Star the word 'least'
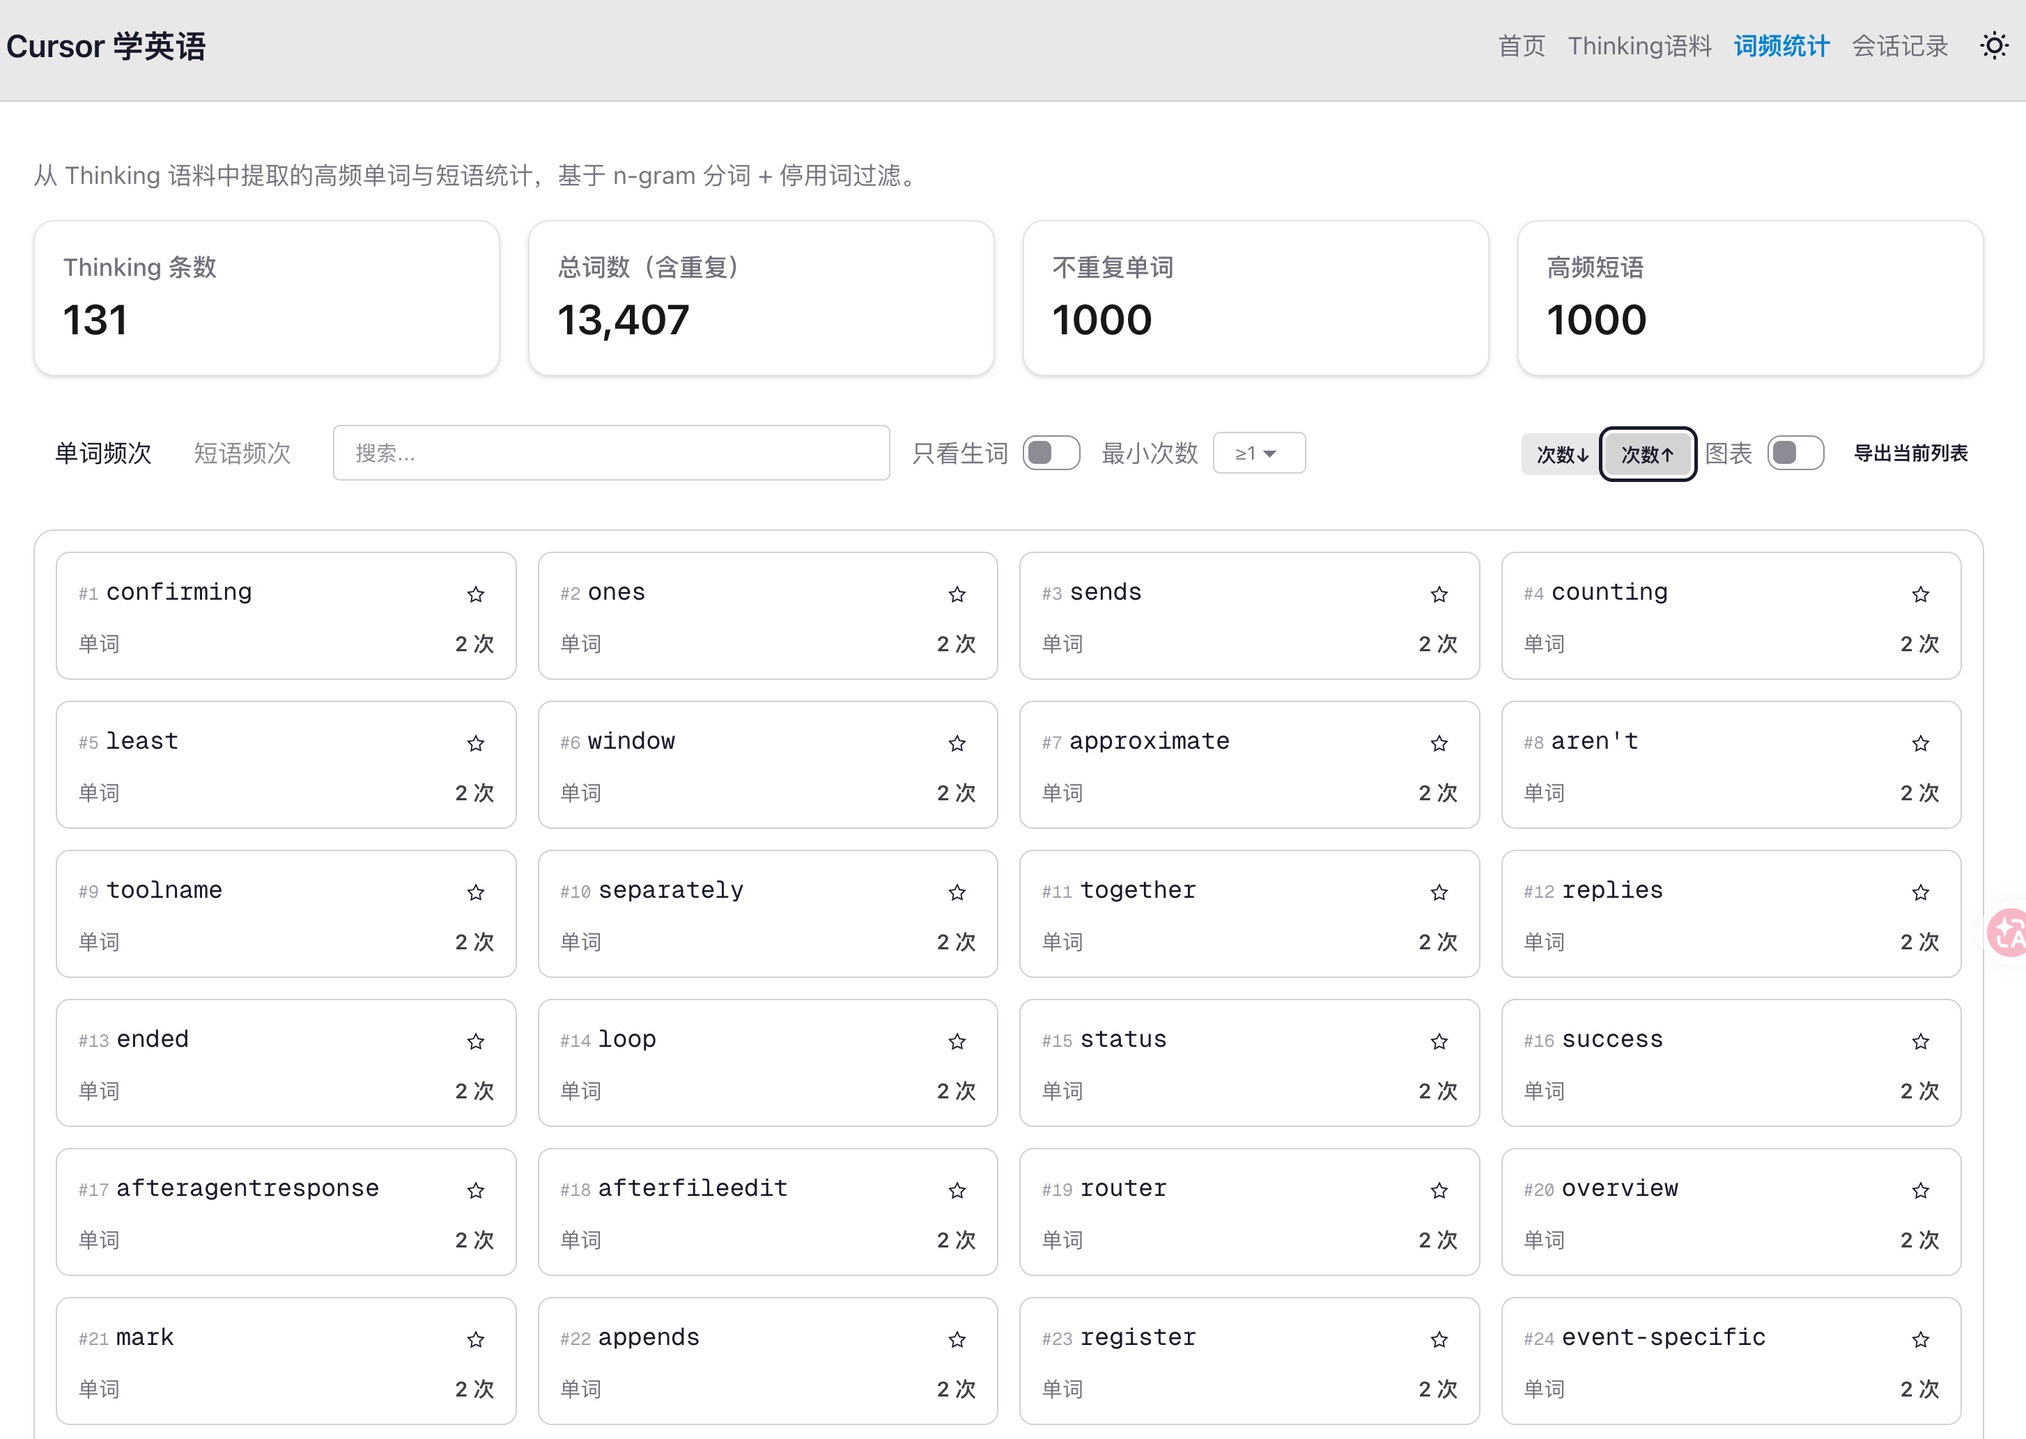Viewport: 2026px width, 1439px height. (x=476, y=743)
